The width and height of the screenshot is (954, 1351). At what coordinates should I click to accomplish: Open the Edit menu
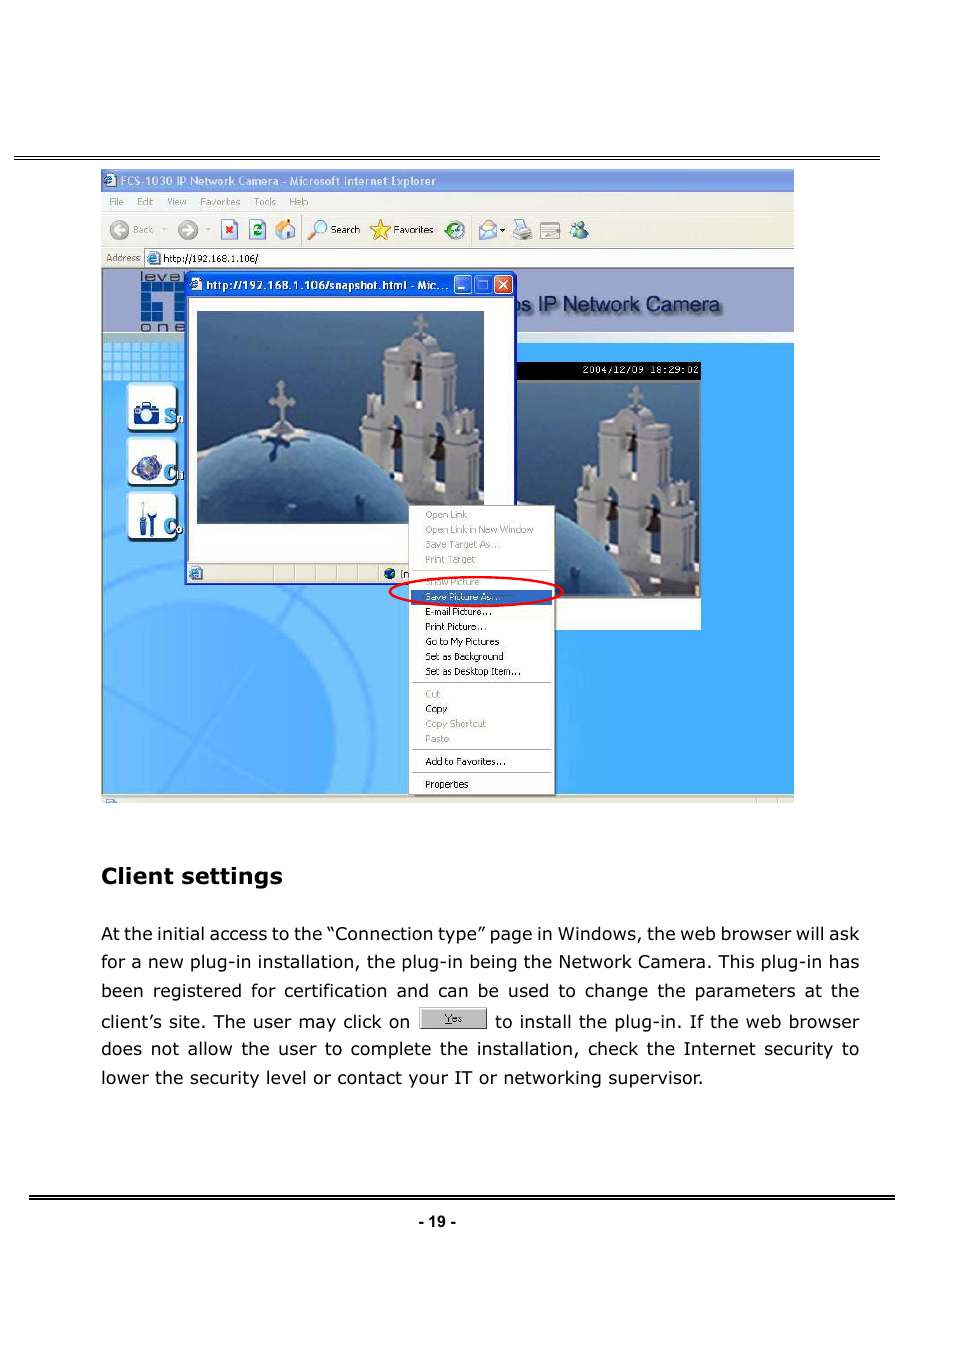coord(145,202)
